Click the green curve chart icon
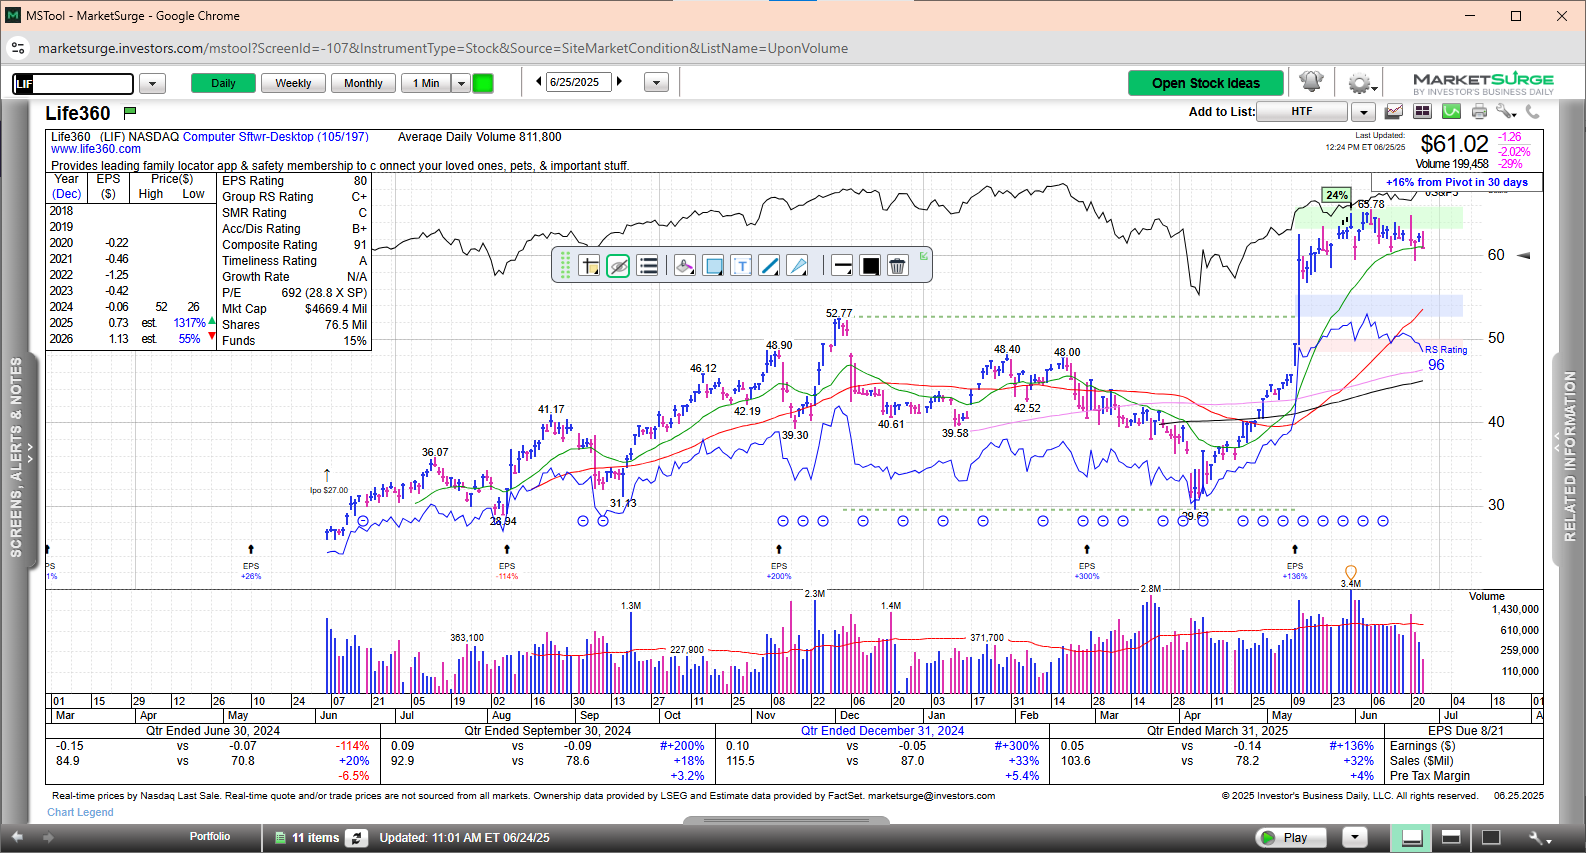1586x853 pixels. pos(1451,112)
